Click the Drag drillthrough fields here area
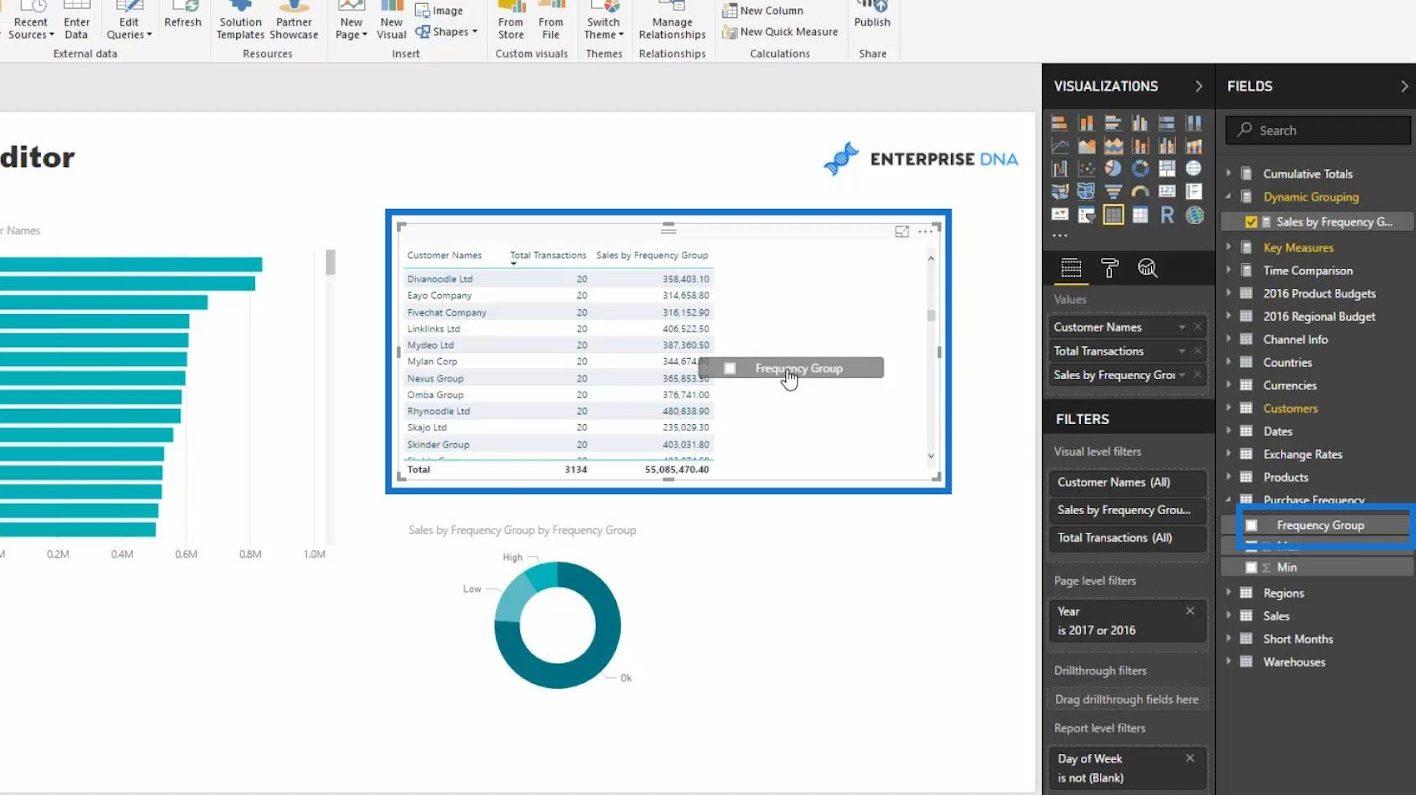This screenshot has width=1416, height=795. [x=1127, y=699]
